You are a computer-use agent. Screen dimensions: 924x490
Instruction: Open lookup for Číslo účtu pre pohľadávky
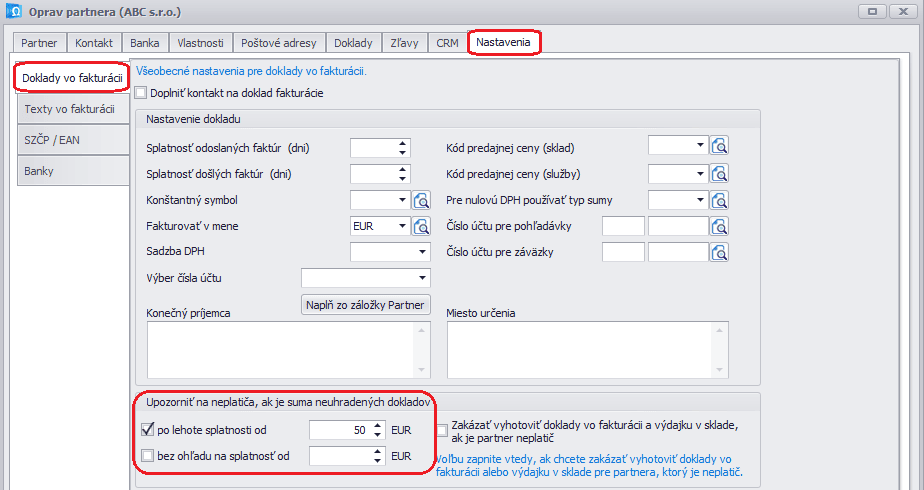coord(718,226)
